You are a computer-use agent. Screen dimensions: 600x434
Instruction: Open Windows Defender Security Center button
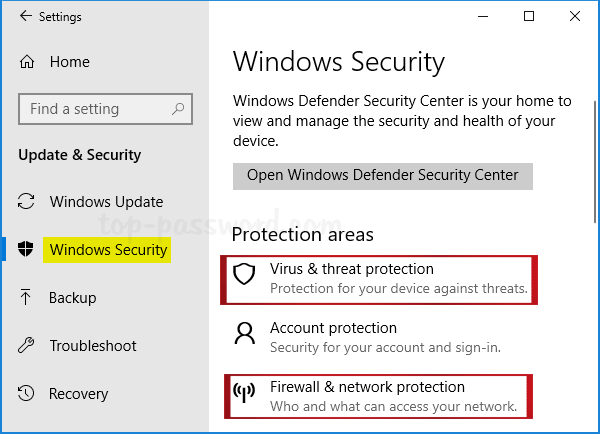pyautogui.click(x=383, y=176)
